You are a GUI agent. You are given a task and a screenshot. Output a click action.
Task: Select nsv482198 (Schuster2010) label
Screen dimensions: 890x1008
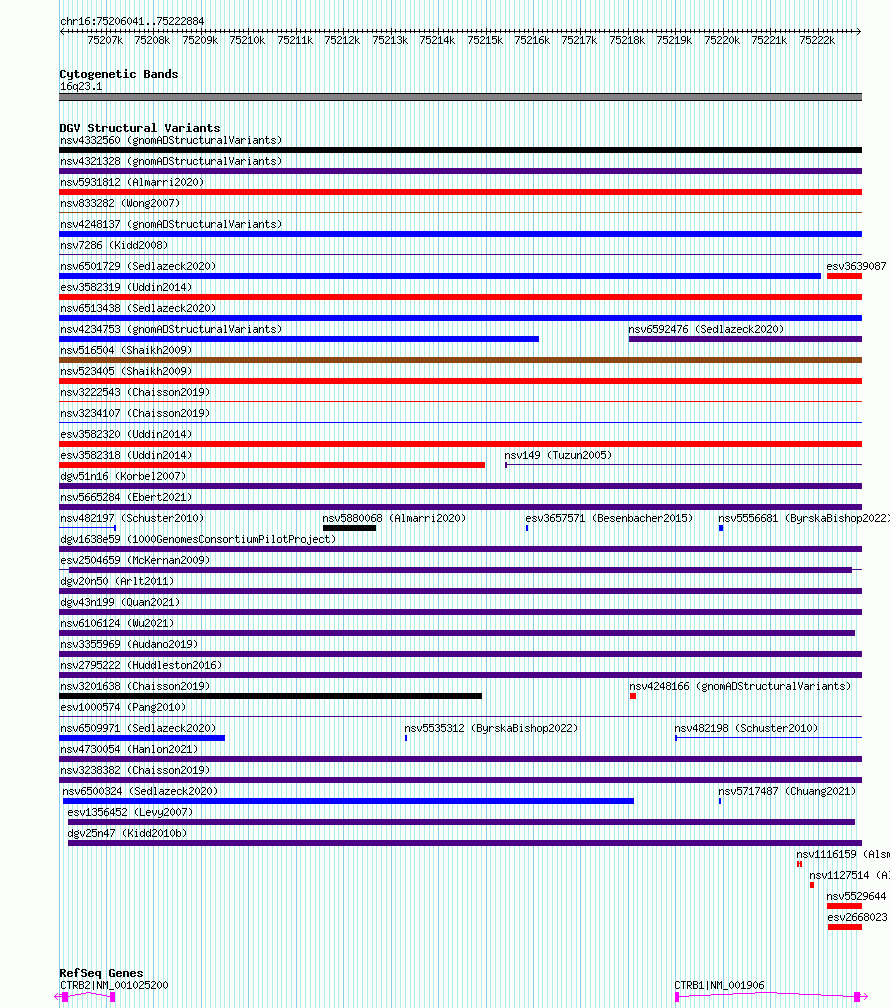pyautogui.click(x=746, y=728)
